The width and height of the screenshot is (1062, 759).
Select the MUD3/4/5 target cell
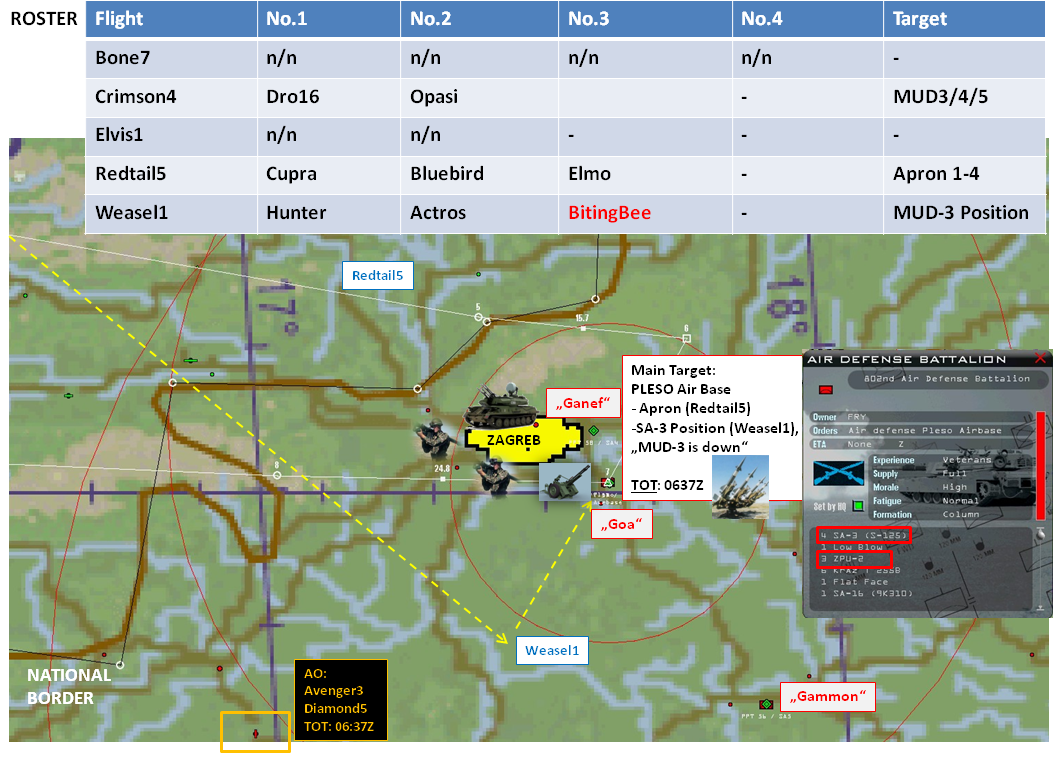(964, 97)
